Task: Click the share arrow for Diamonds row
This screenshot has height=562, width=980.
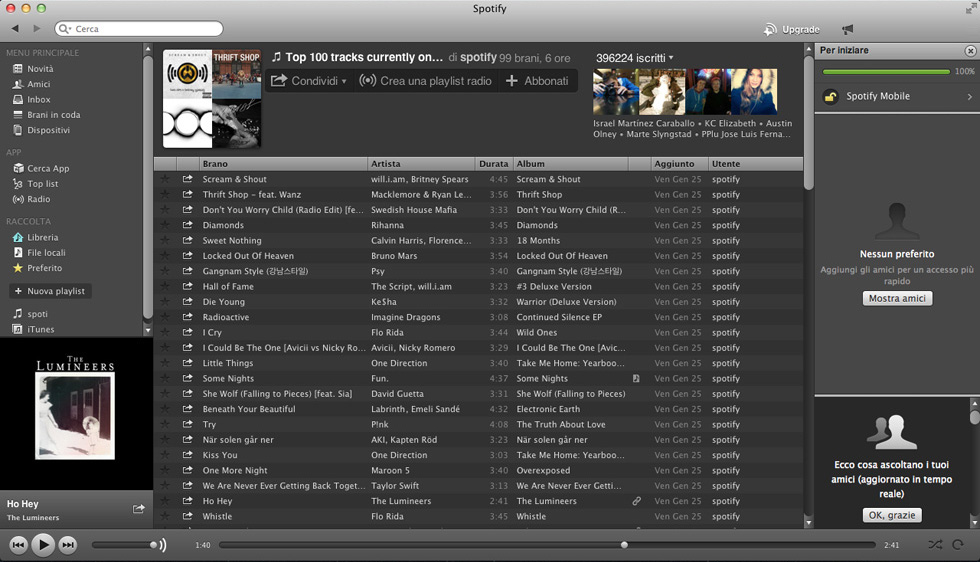Action: point(187,225)
